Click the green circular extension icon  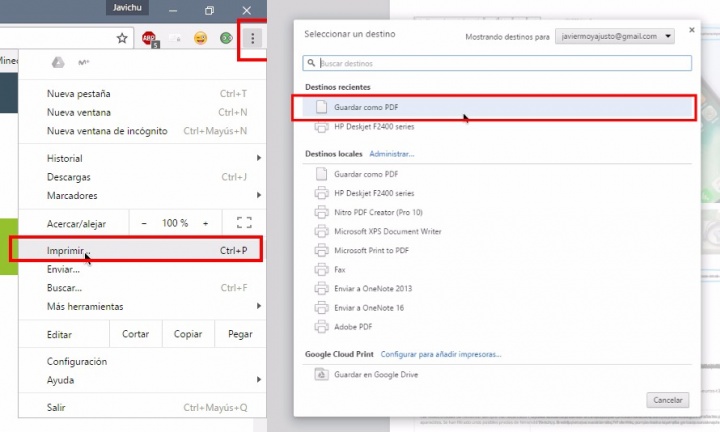226,38
